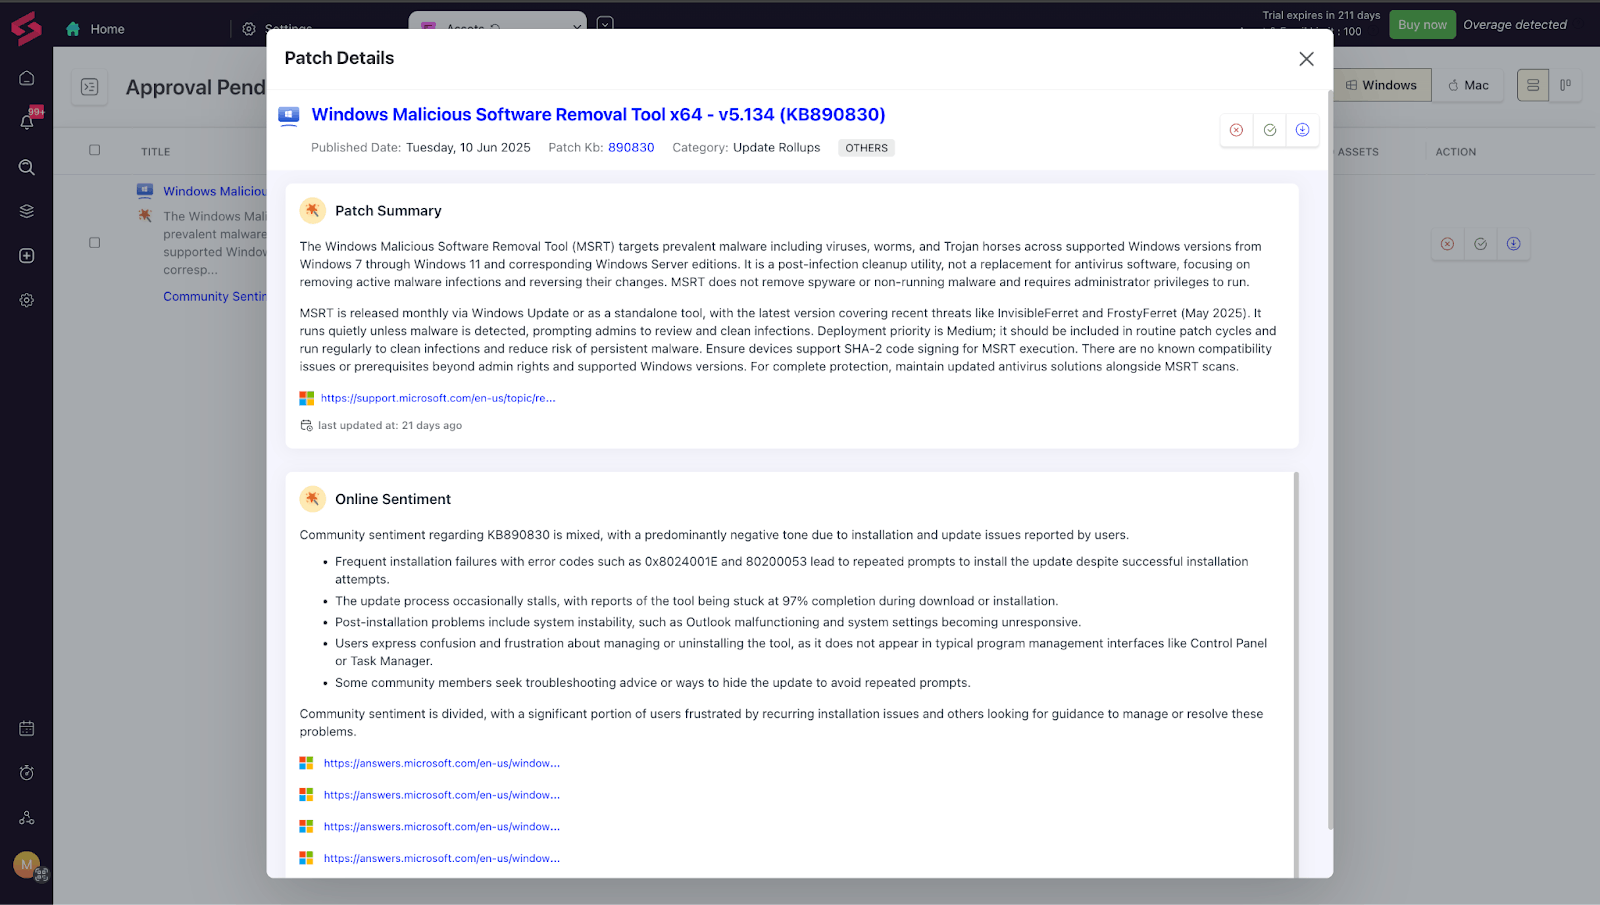Screen dimensions: 1600x905
Task: Open first answers.microsoft.com link
Action: (442, 763)
